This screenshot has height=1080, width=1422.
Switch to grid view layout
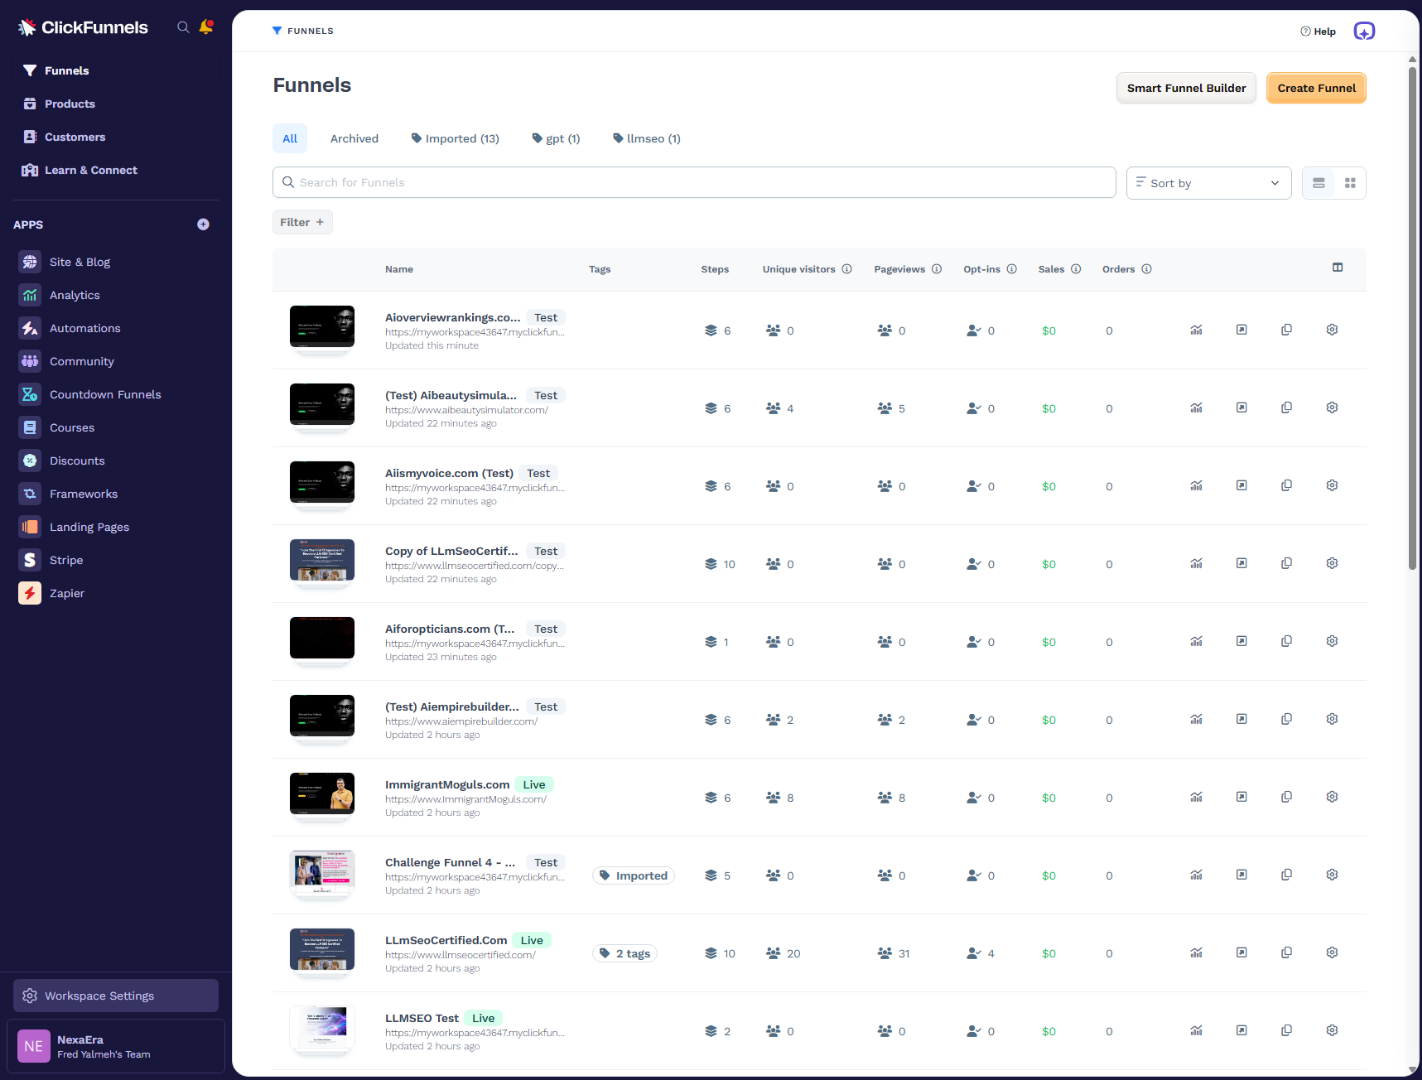[1350, 183]
